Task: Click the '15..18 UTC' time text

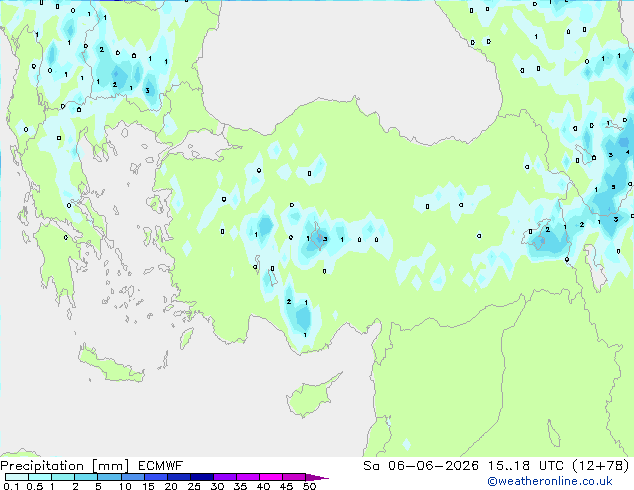Action: click(x=526, y=466)
